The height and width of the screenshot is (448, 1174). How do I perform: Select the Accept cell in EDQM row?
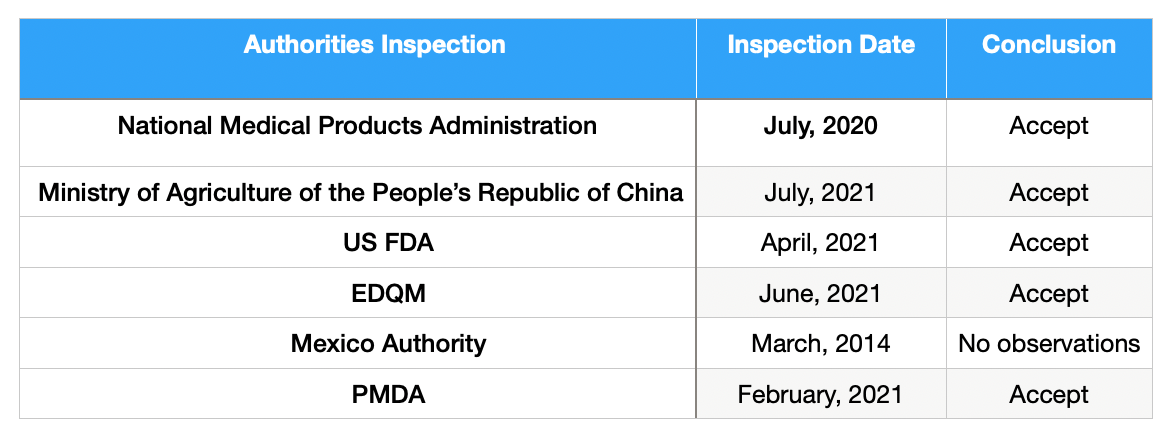pyautogui.click(x=1049, y=292)
